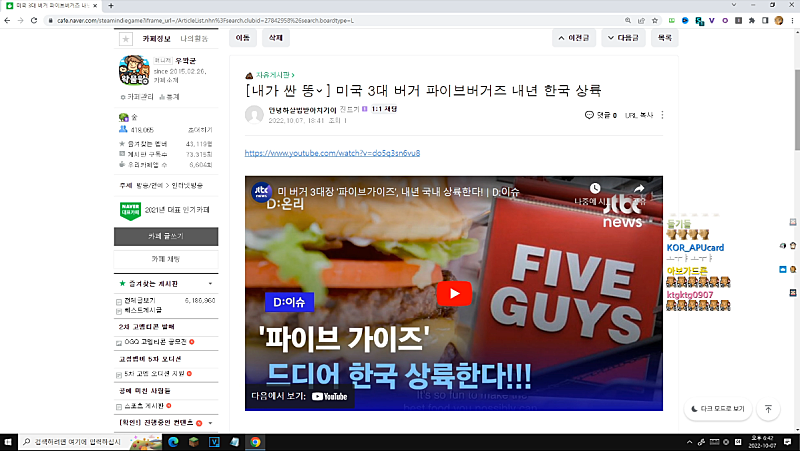Open 전체글보기 board
Image resolution: width=800 pixels, height=451 pixels.
click(140, 300)
